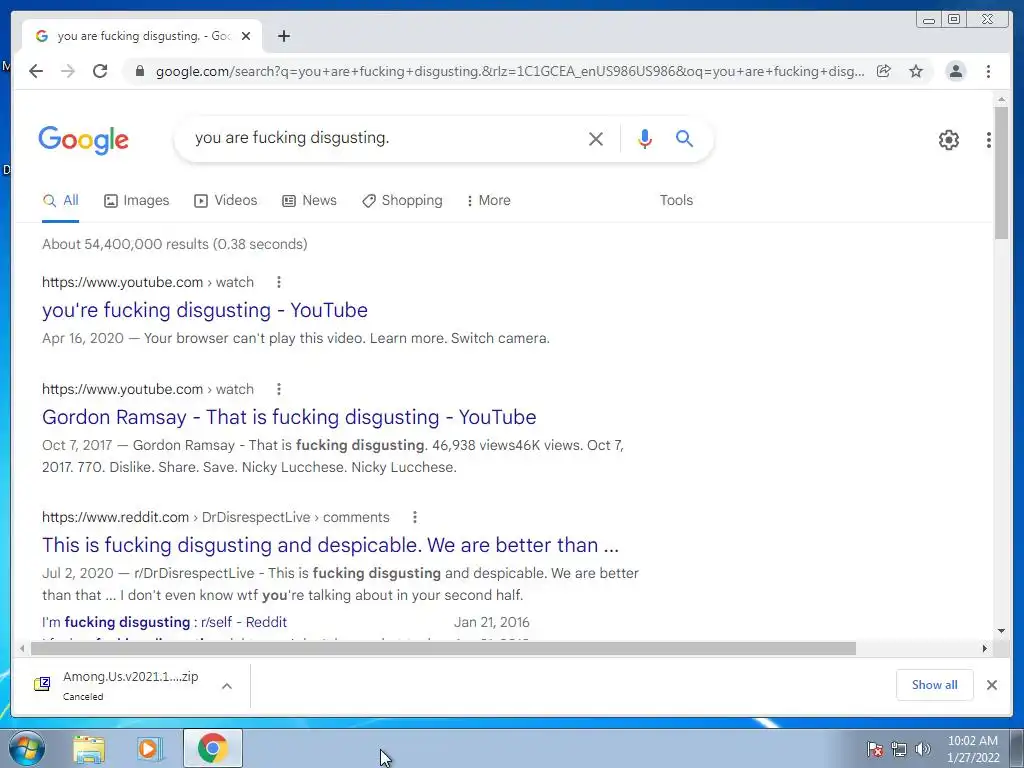The height and width of the screenshot is (768, 1024).
Task: Close the downloads bar
Action: [992, 685]
